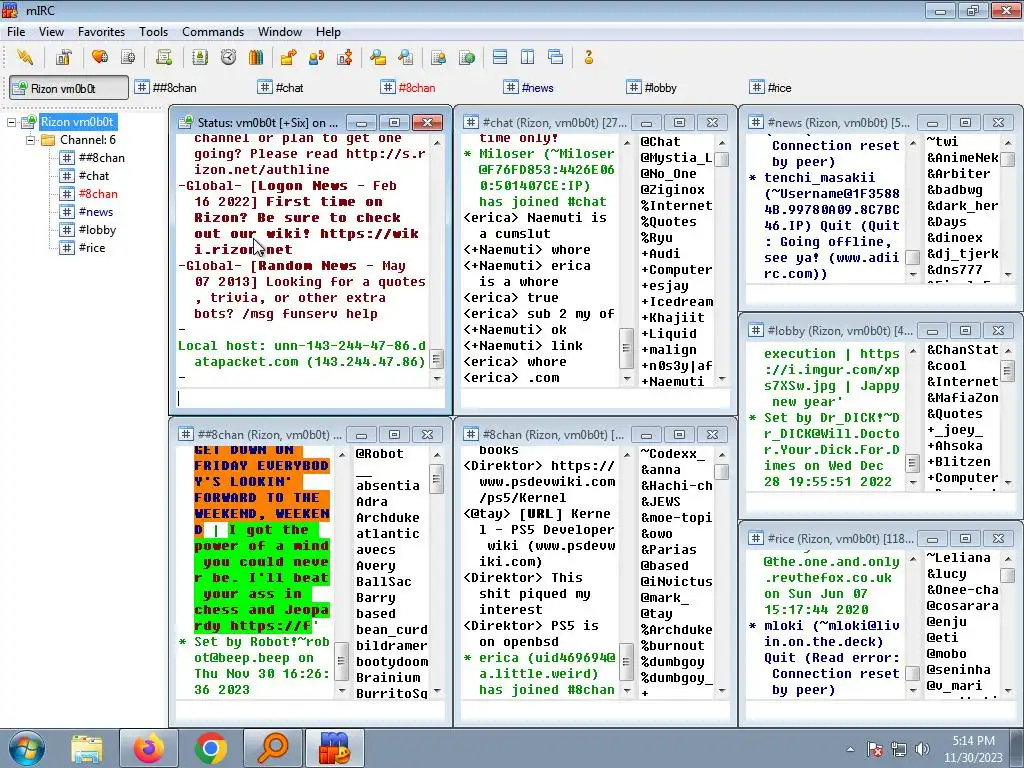Select red #8chan in the treebar
This screenshot has width=1024, height=768.
[98, 194]
